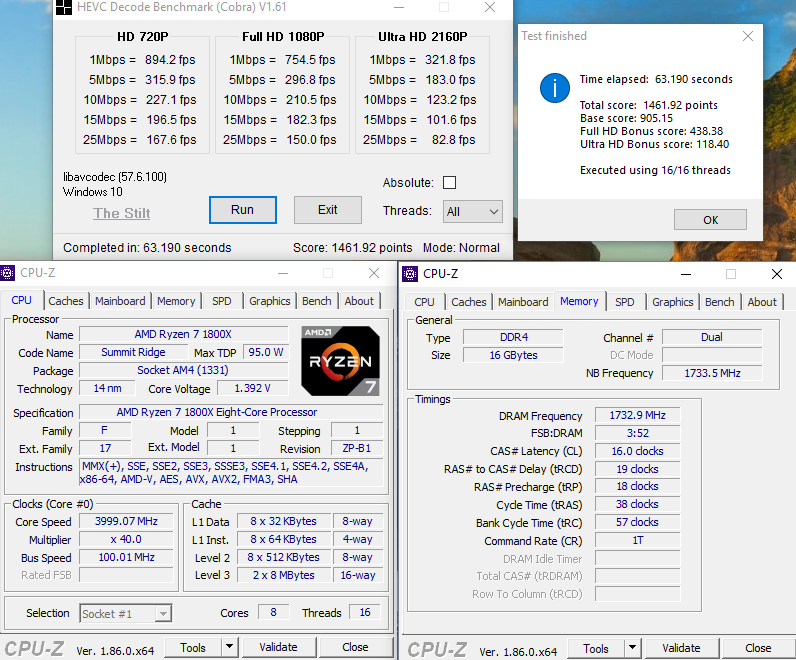
Task: Start the benchmark with the Run button
Action: point(243,210)
